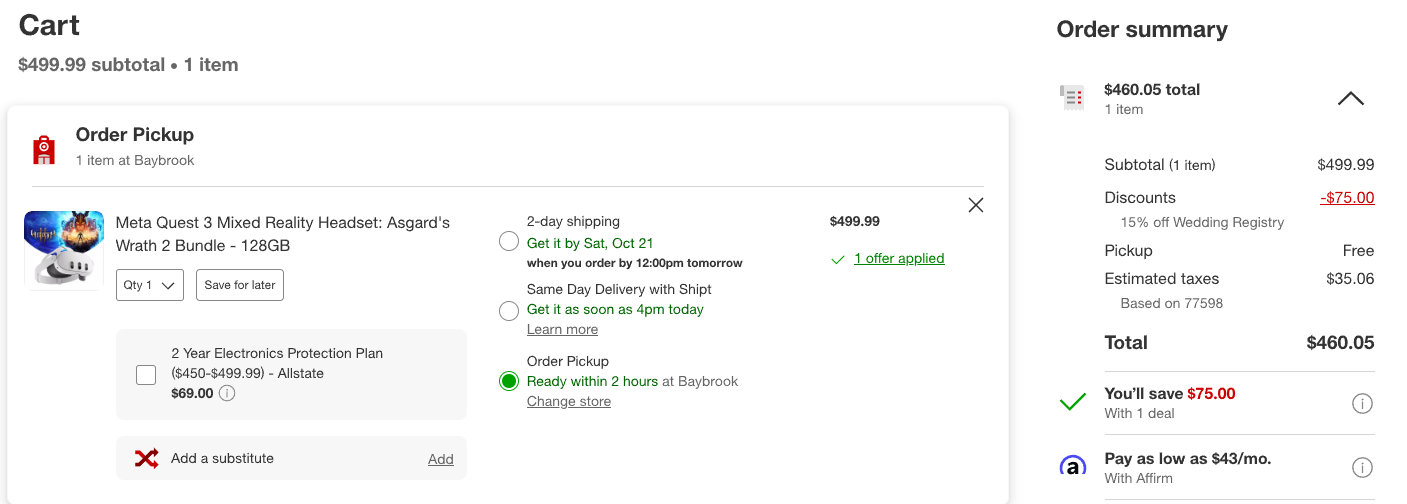
Task: Select the Order Pickup radio button
Action: tap(509, 381)
